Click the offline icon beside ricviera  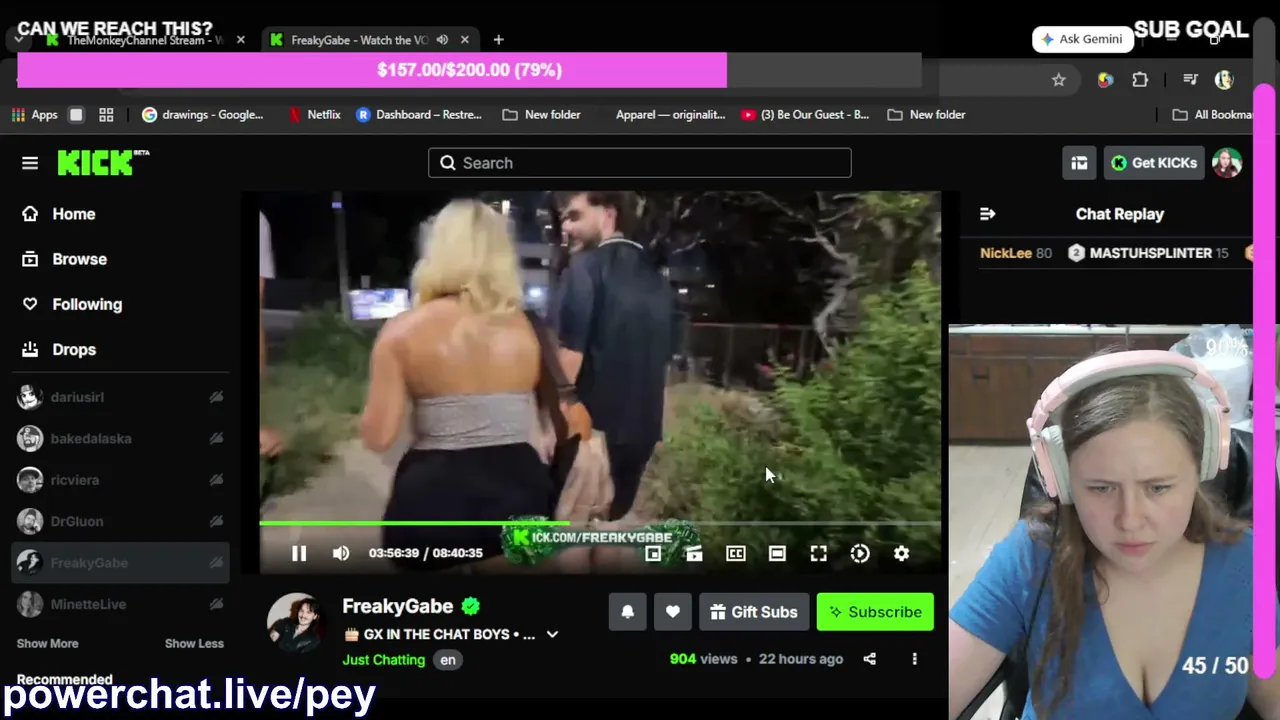pos(216,480)
